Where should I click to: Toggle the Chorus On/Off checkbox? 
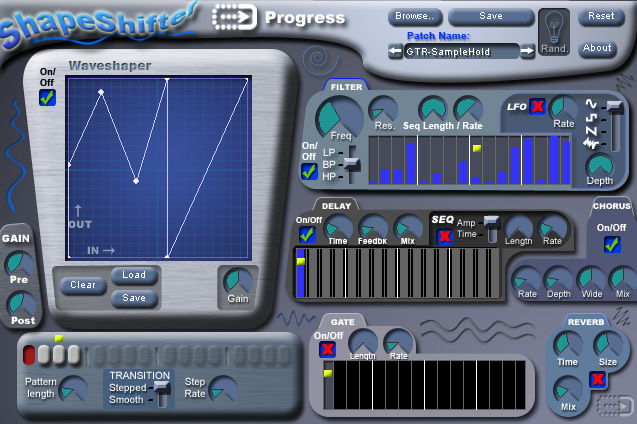click(x=611, y=244)
